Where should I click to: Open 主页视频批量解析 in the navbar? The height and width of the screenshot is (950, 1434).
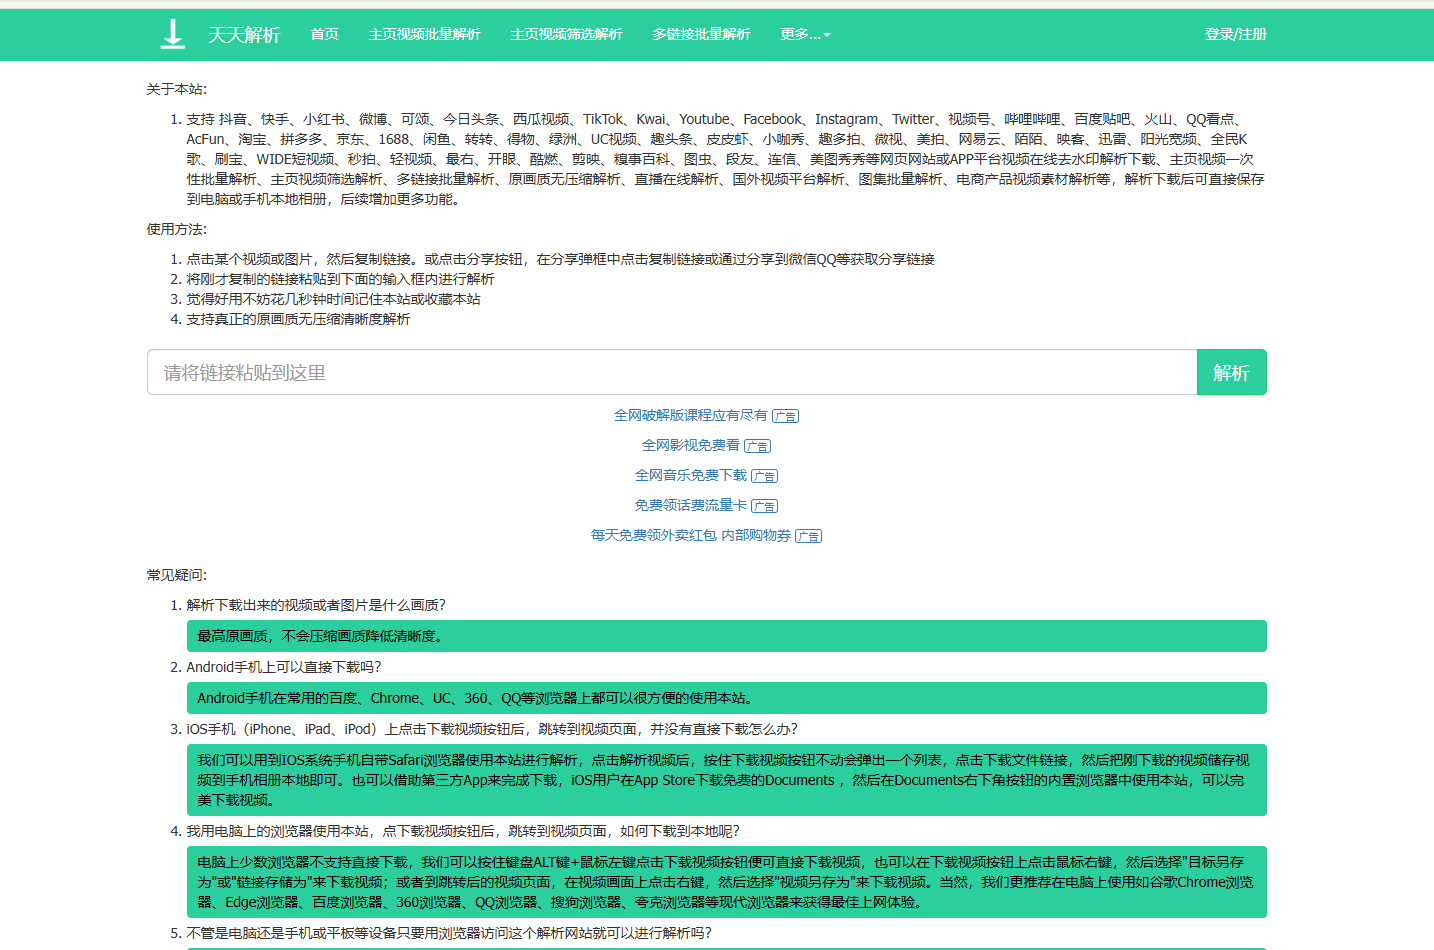coord(424,34)
